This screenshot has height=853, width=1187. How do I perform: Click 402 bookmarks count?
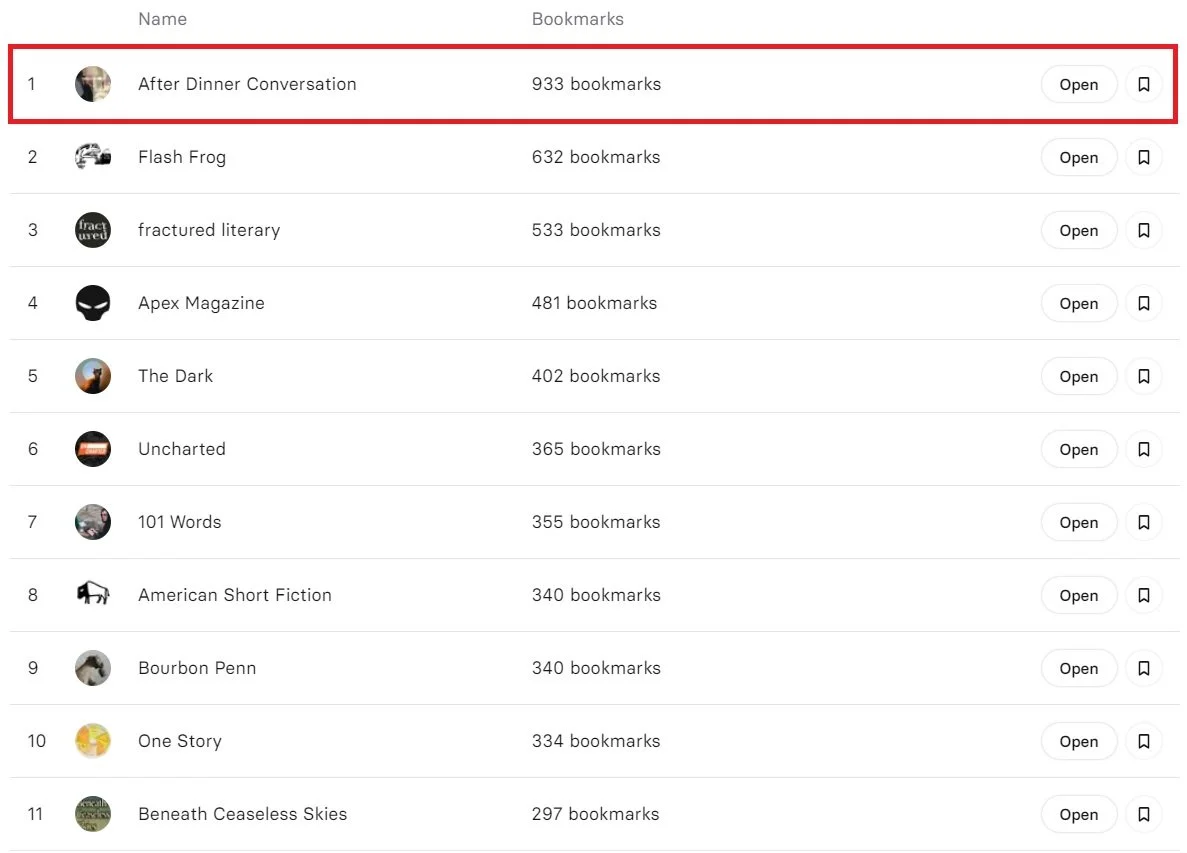tap(596, 376)
